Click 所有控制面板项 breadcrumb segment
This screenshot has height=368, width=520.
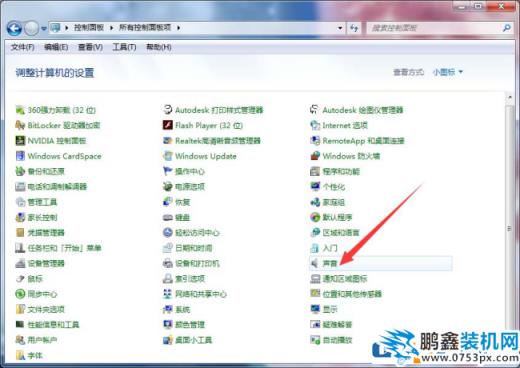[145, 28]
